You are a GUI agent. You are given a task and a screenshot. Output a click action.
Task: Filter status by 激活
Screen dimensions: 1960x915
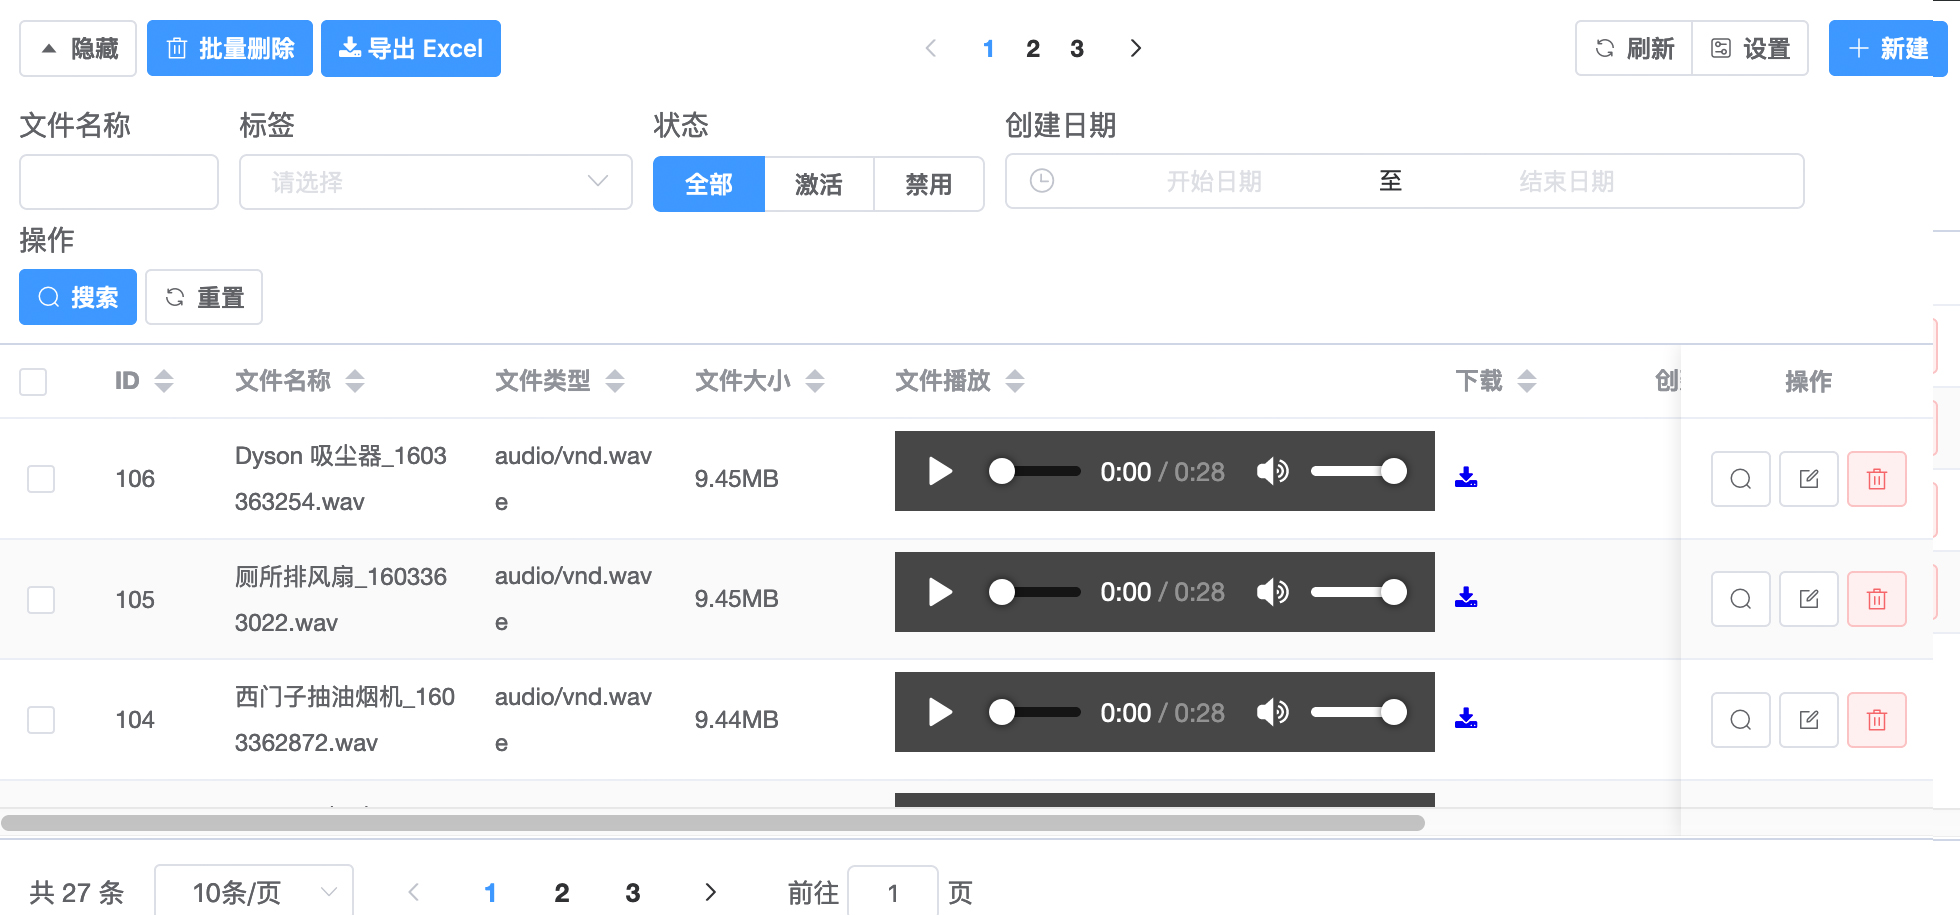coord(818,184)
